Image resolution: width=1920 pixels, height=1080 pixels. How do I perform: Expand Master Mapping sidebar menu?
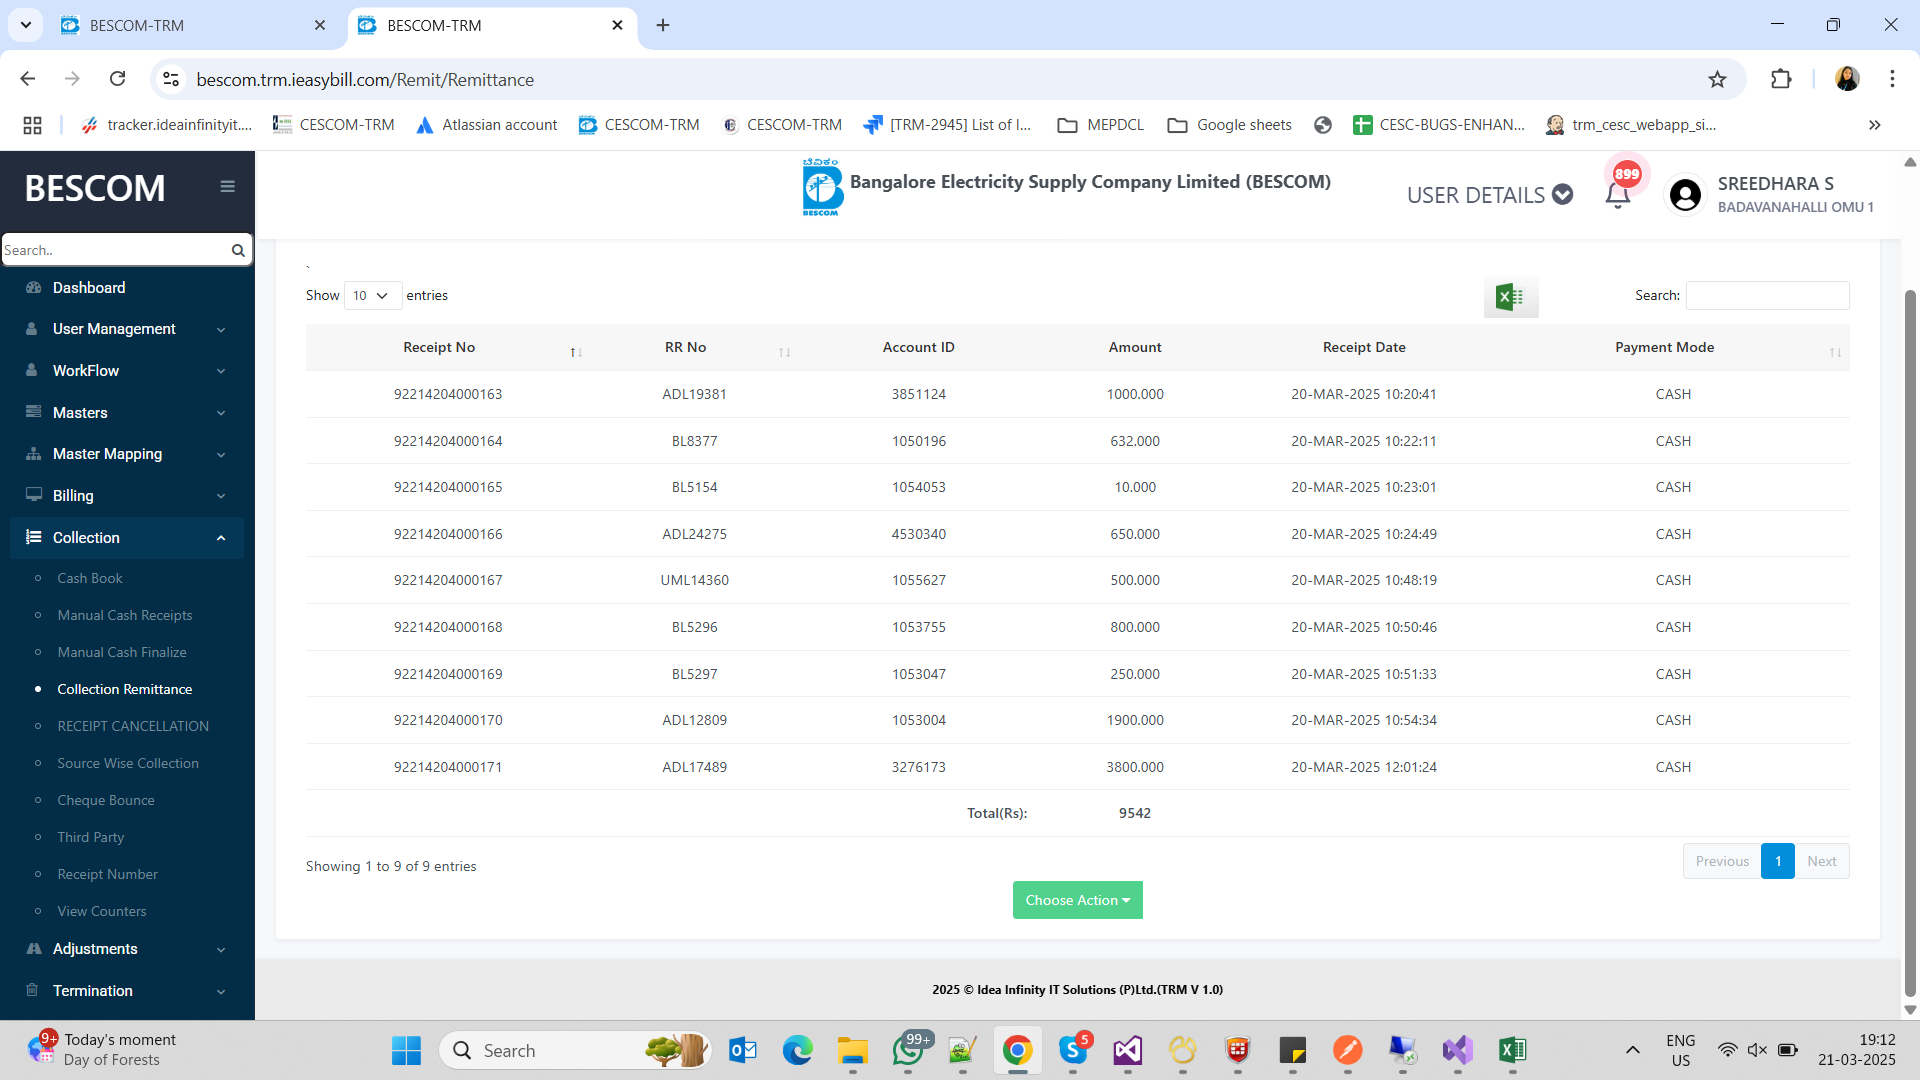(x=127, y=454)
